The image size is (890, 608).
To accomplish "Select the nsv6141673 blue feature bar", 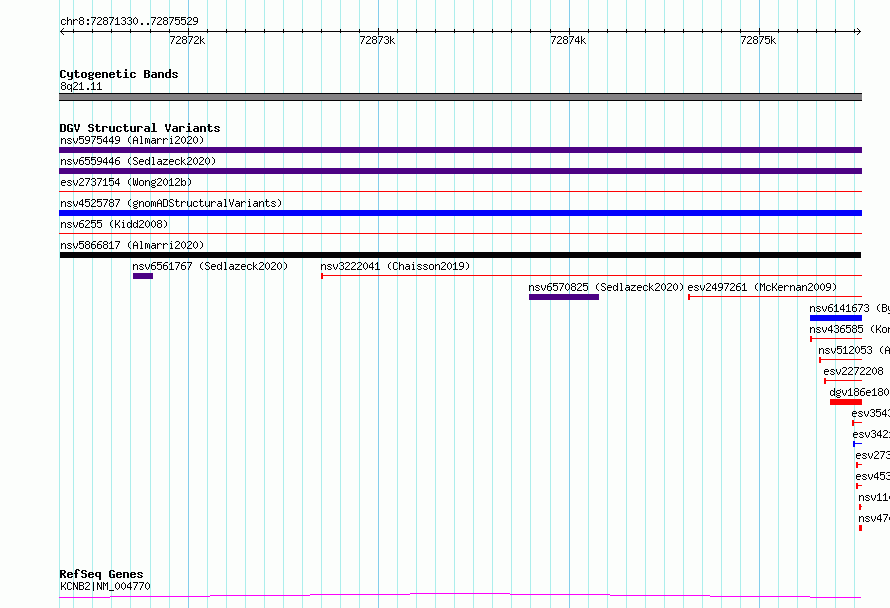I will [x=836, y=318].
